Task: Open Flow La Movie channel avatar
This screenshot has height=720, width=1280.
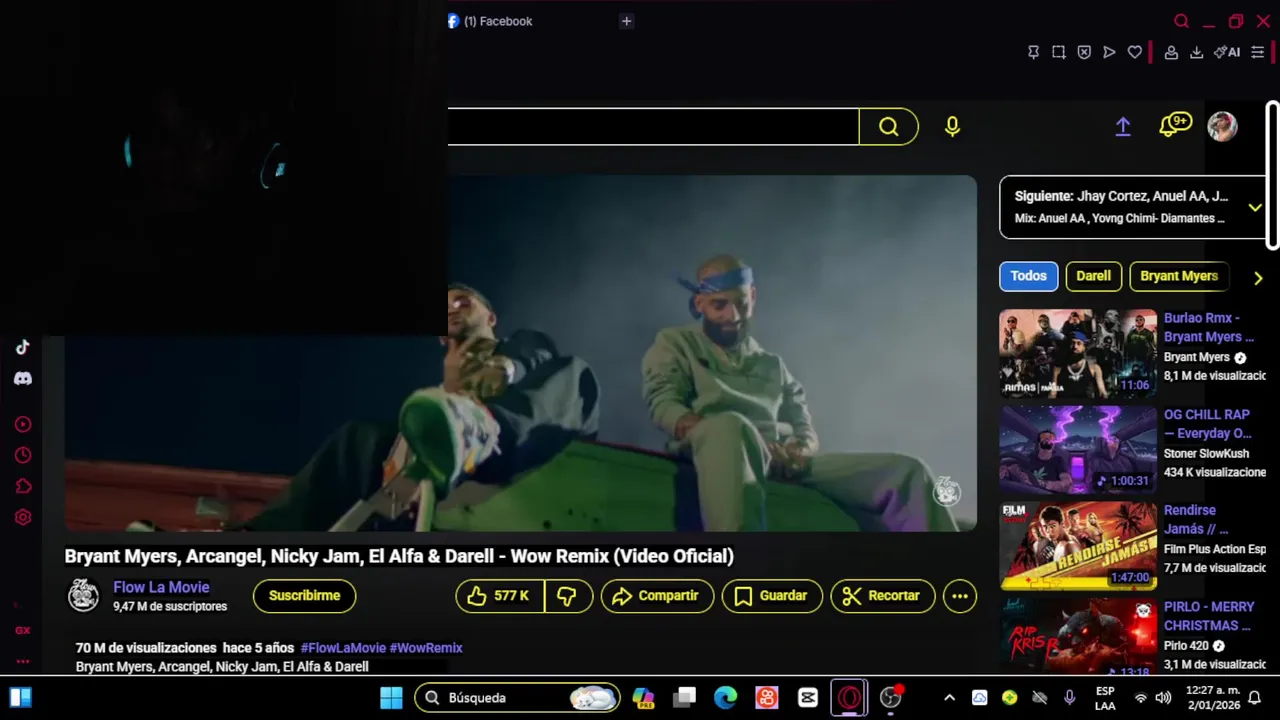Action: pyautogui.click(x=83, y=595)
